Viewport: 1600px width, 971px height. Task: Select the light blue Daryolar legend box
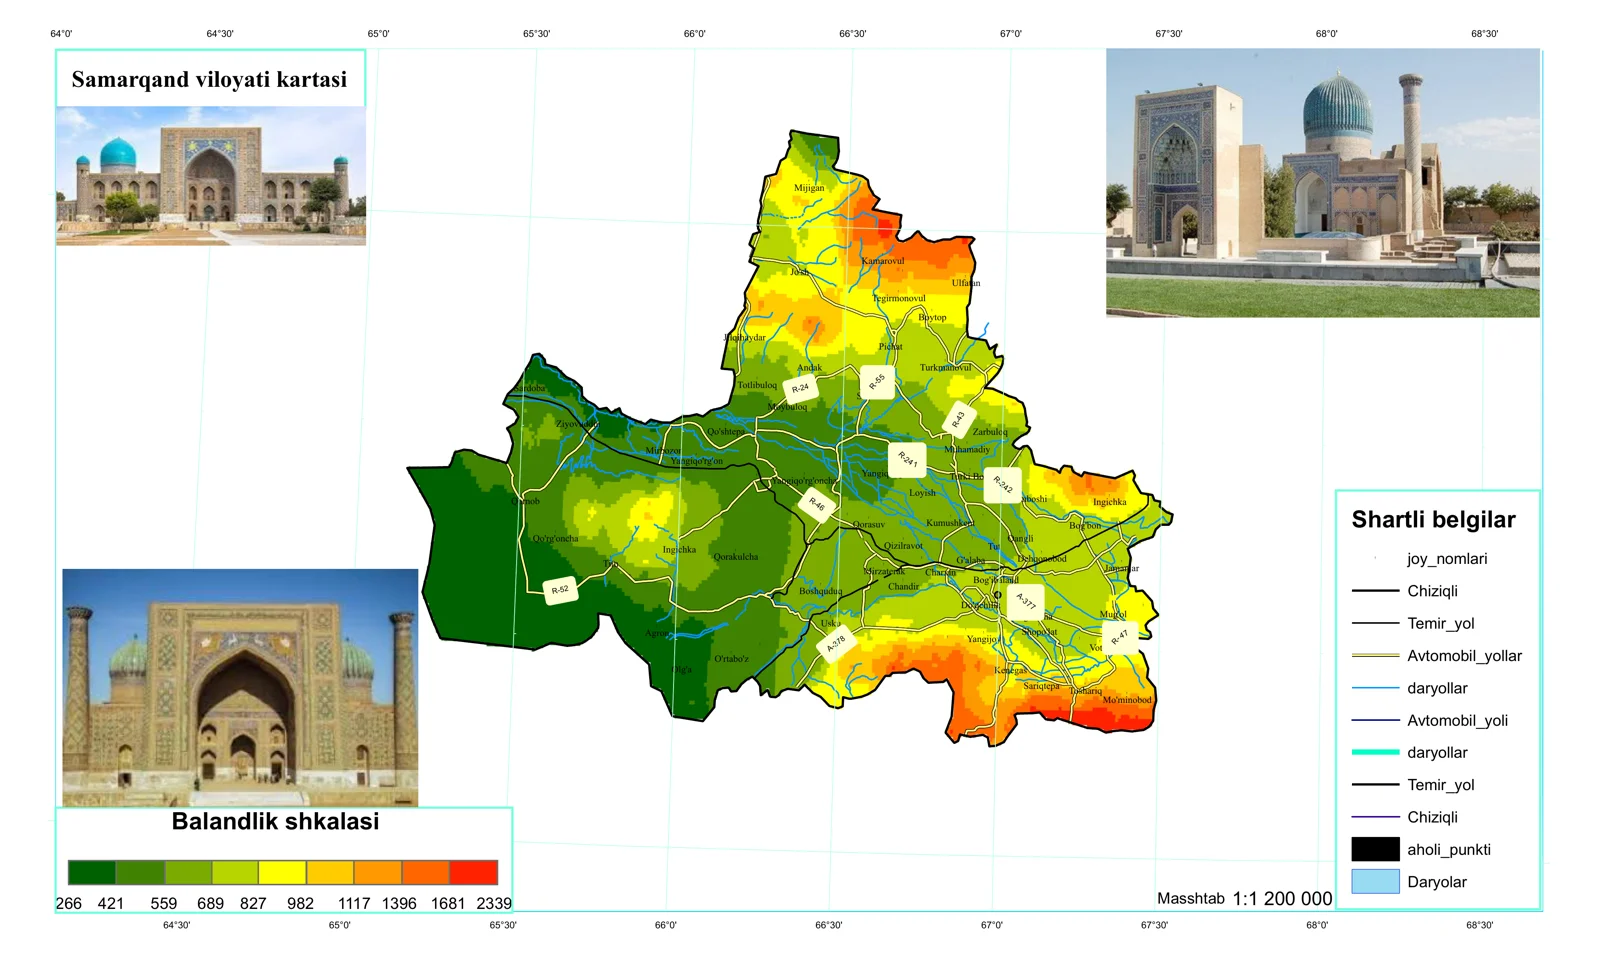[x=1375, y=881]
